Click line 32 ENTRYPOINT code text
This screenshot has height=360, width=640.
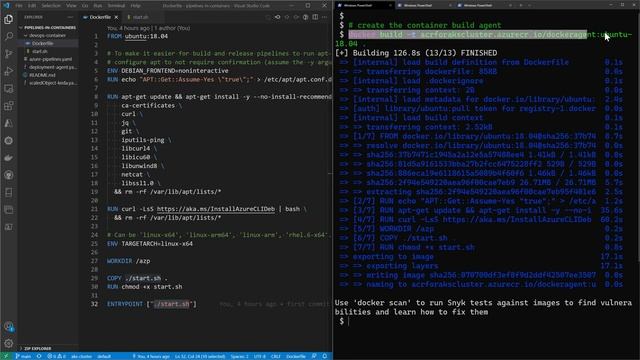tap(151, 304)
